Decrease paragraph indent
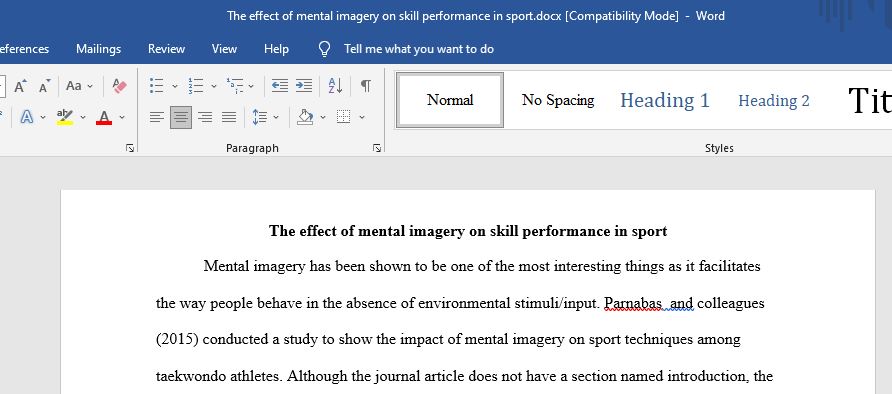The width and height of the screenshot is (892, 394). point(279,86)
